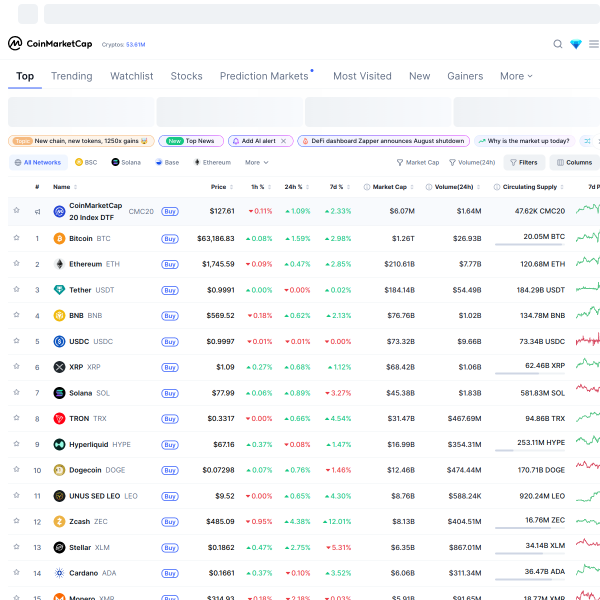
Task: Click the TRON coin icon
Action: tap(59, 419)
